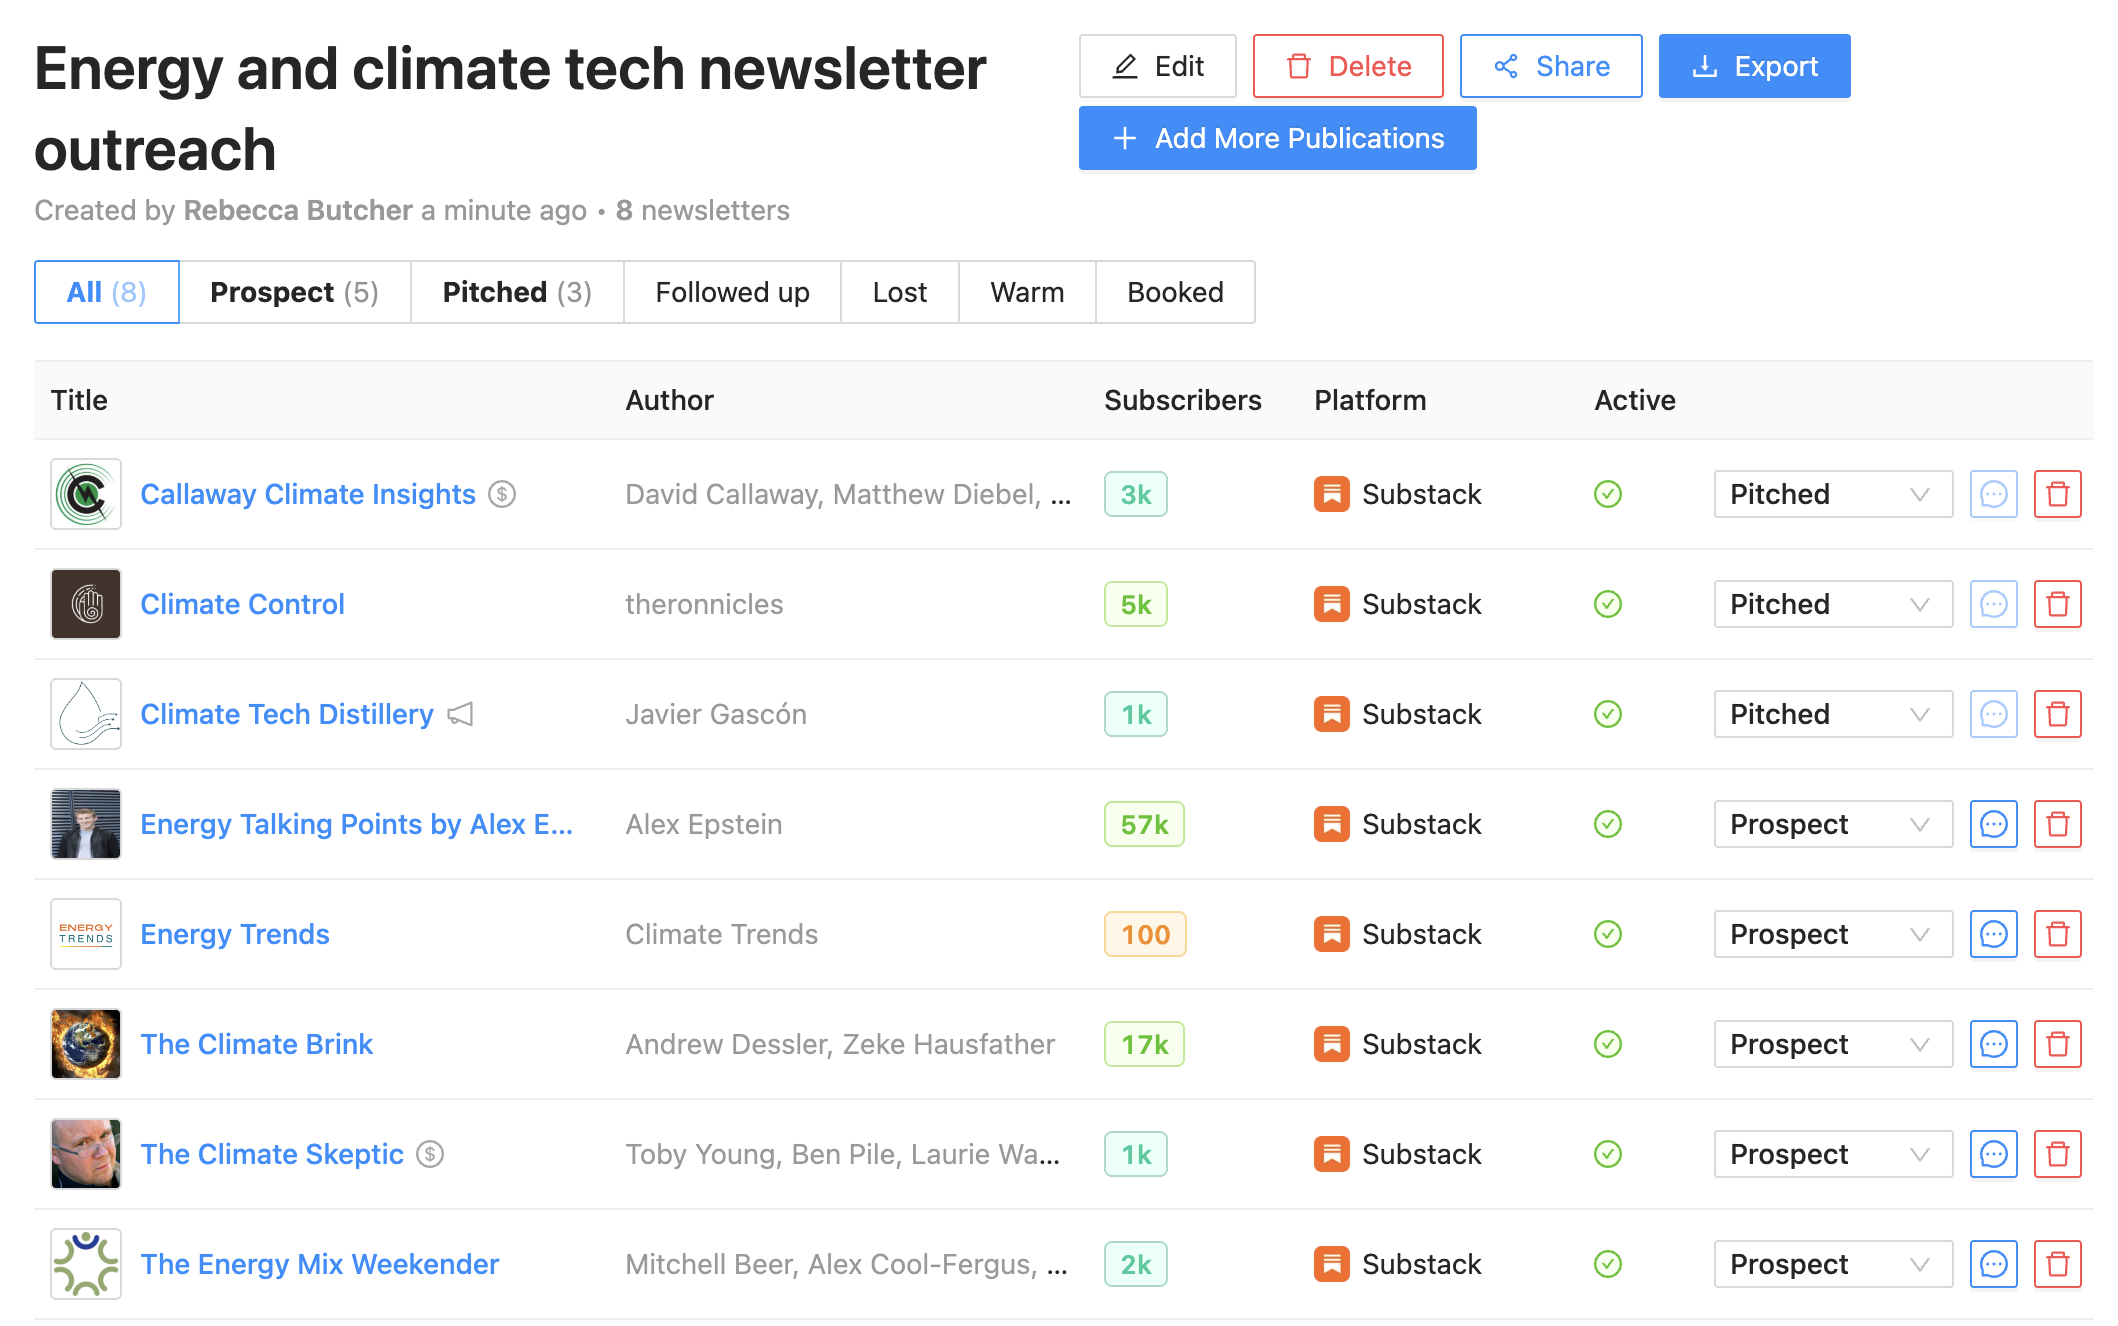2118x1326 pixels.
Task: Delete The Climate Brink using its trash icon
Action: click(2057, 1043)
